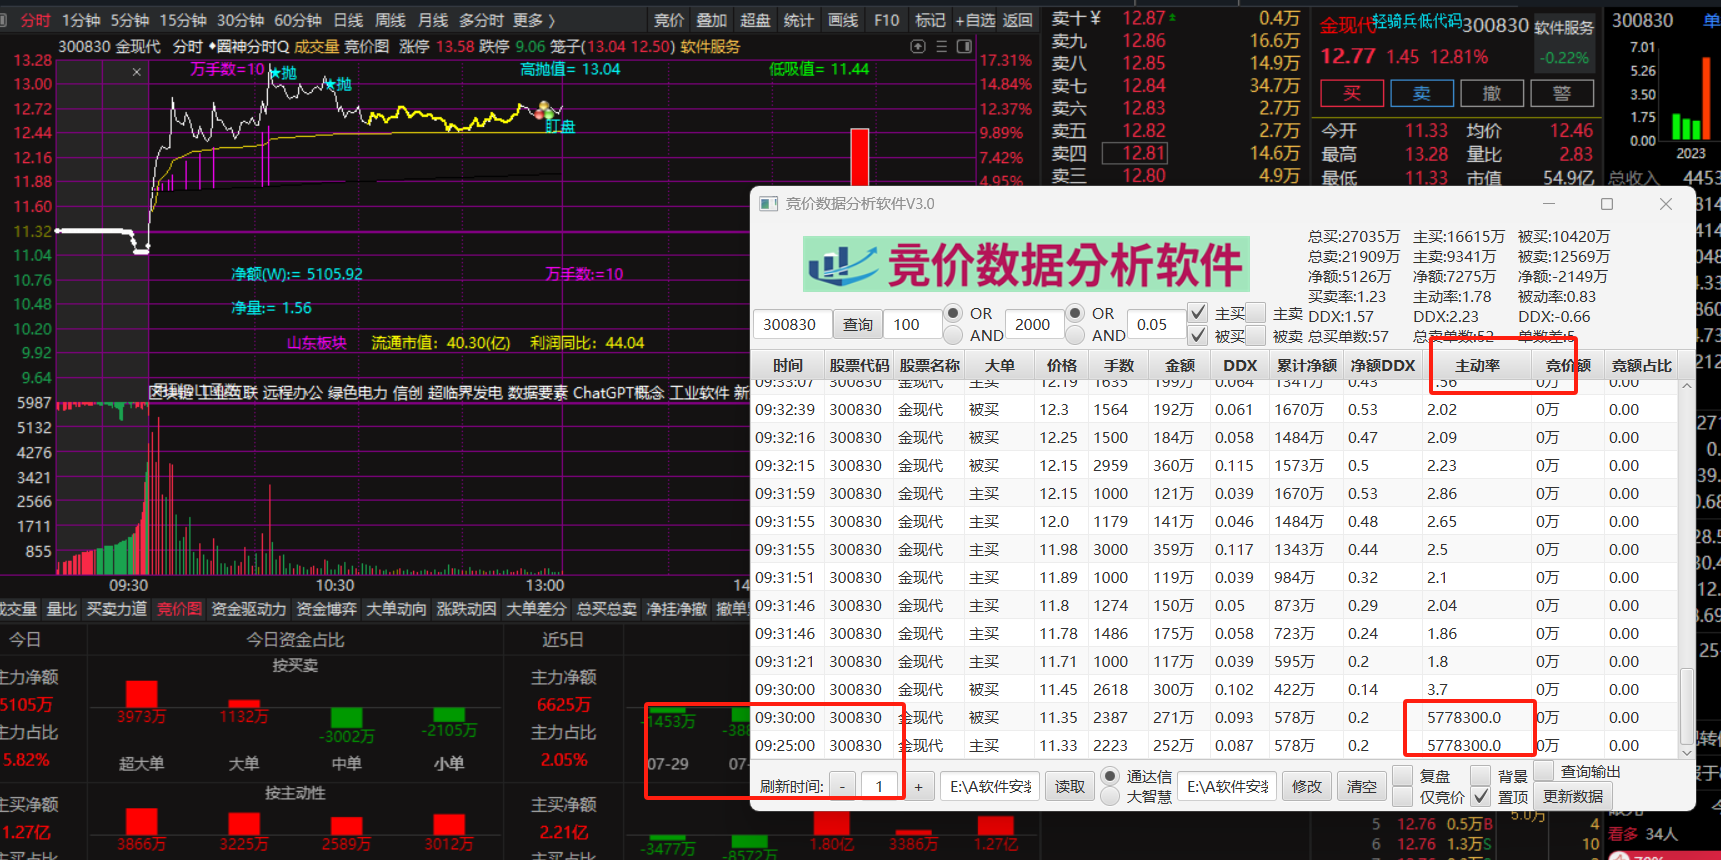The width and height of the screenshot is (1721, 860).
Task: Open the 统计 toolbar item
Action: click(x=799, y=20)
